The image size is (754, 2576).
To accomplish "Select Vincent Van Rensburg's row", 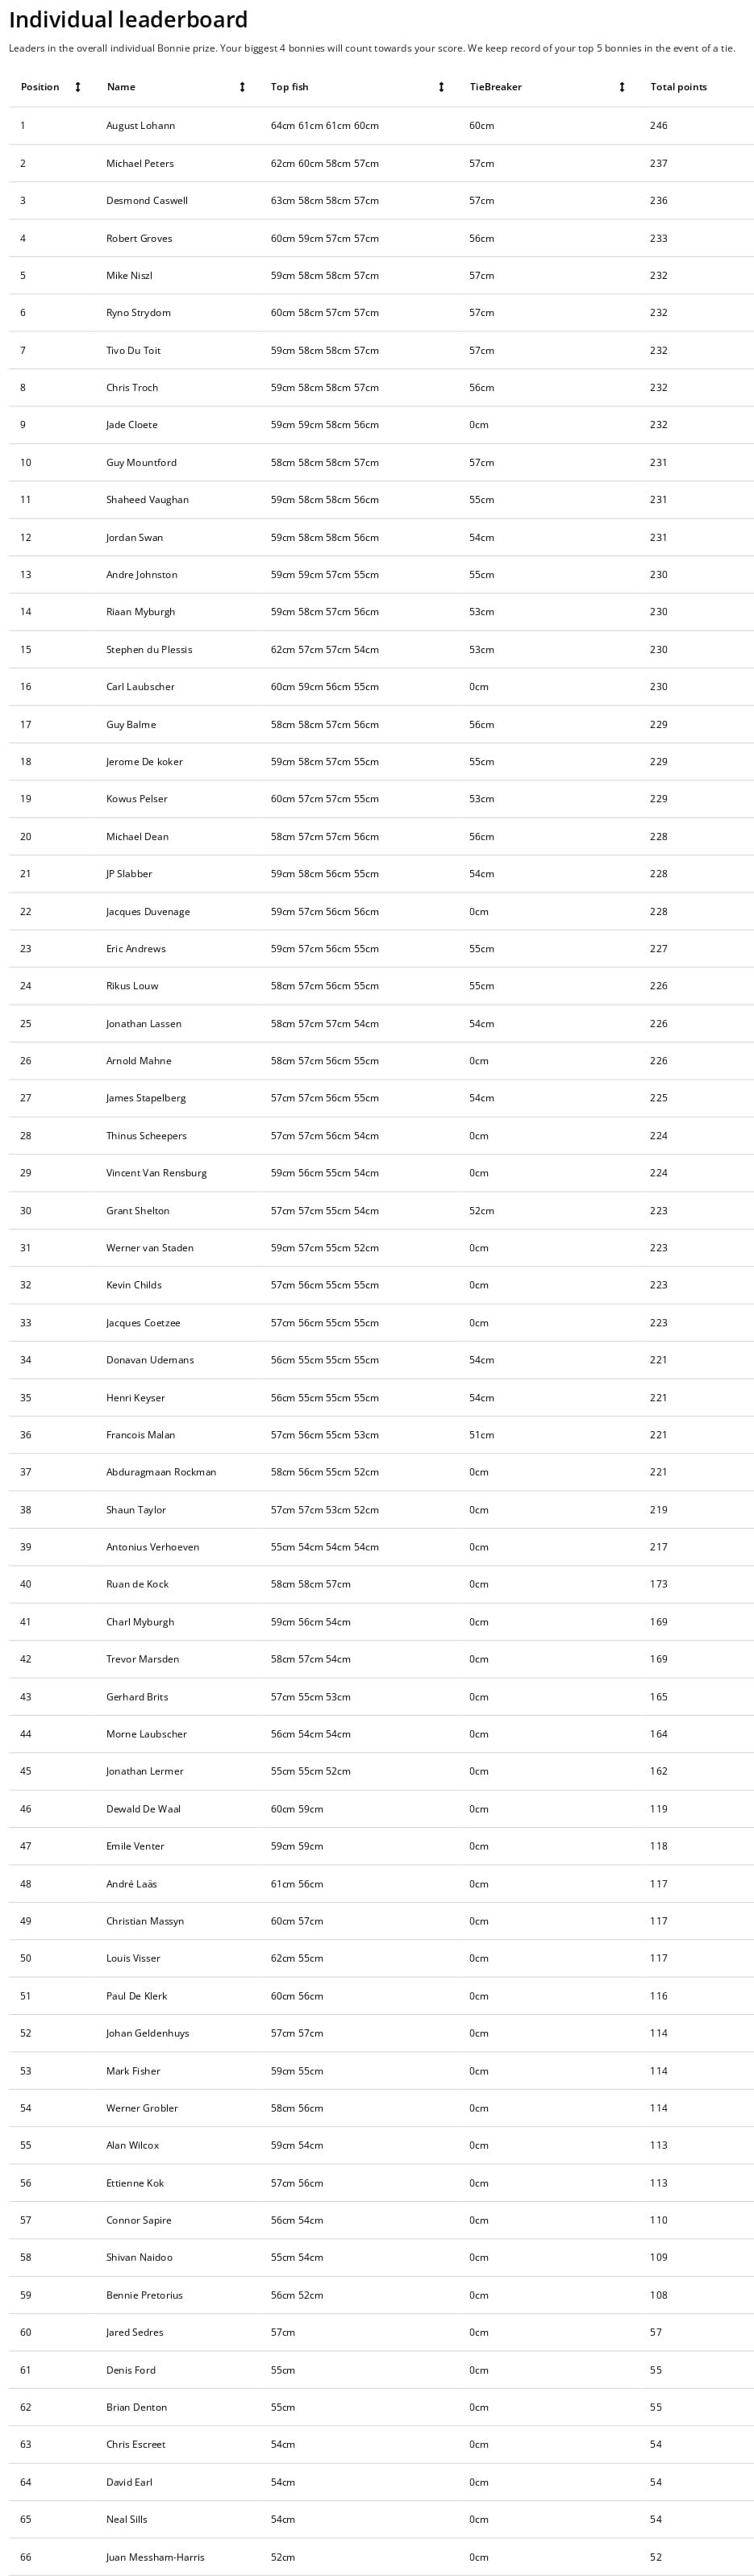I will [x=381, y=1173].
